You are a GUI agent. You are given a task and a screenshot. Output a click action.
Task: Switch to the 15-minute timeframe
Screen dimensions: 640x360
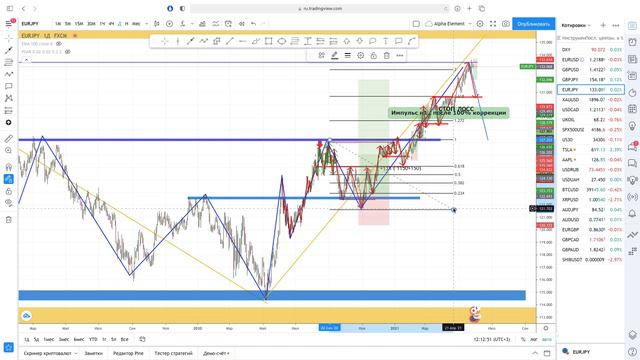[79, 24]
